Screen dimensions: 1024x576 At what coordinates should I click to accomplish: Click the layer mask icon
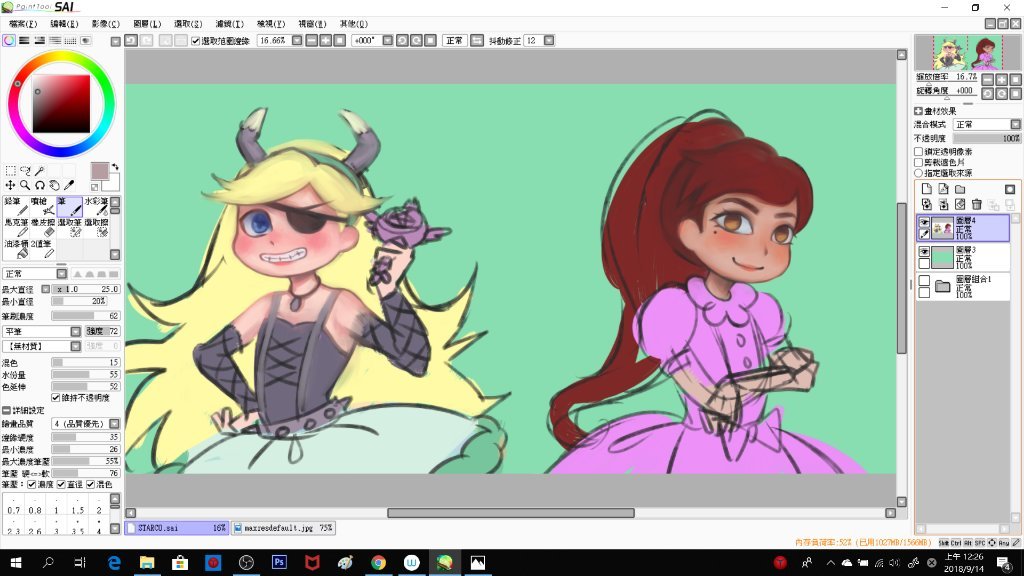click(1010, 189)
